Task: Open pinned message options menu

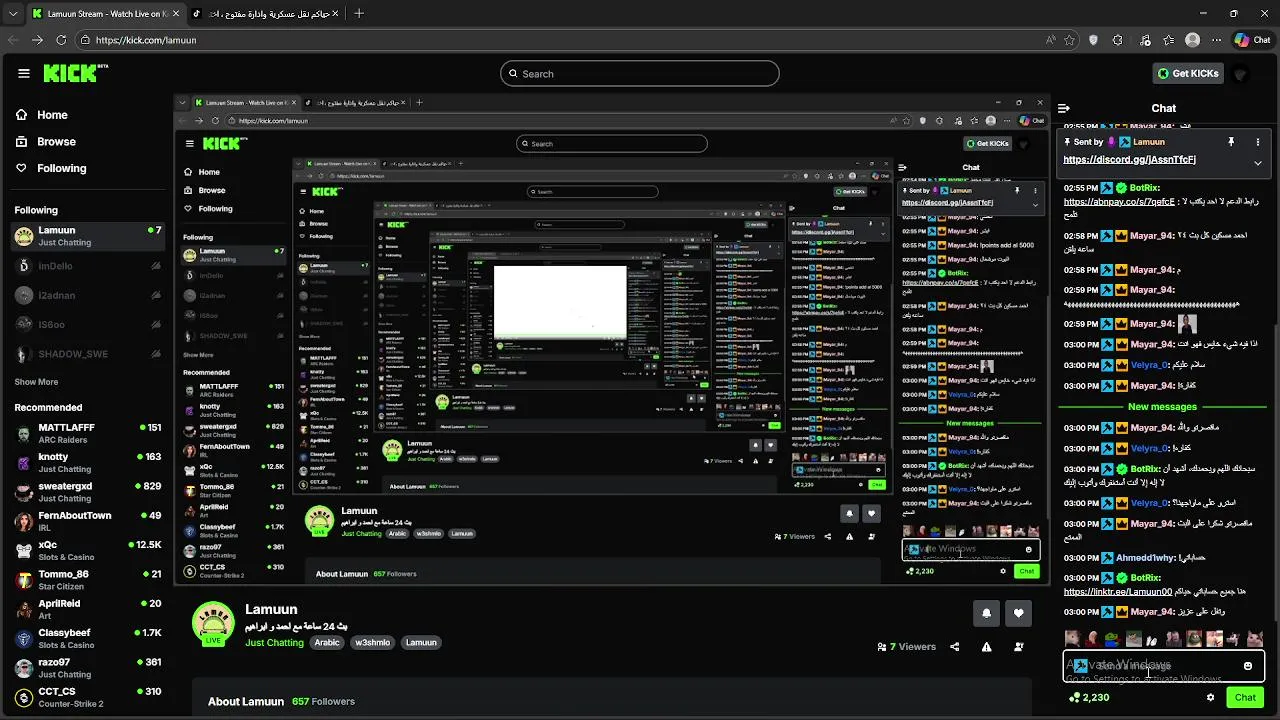Action: pyautogui.click(x=1258, y=142)
